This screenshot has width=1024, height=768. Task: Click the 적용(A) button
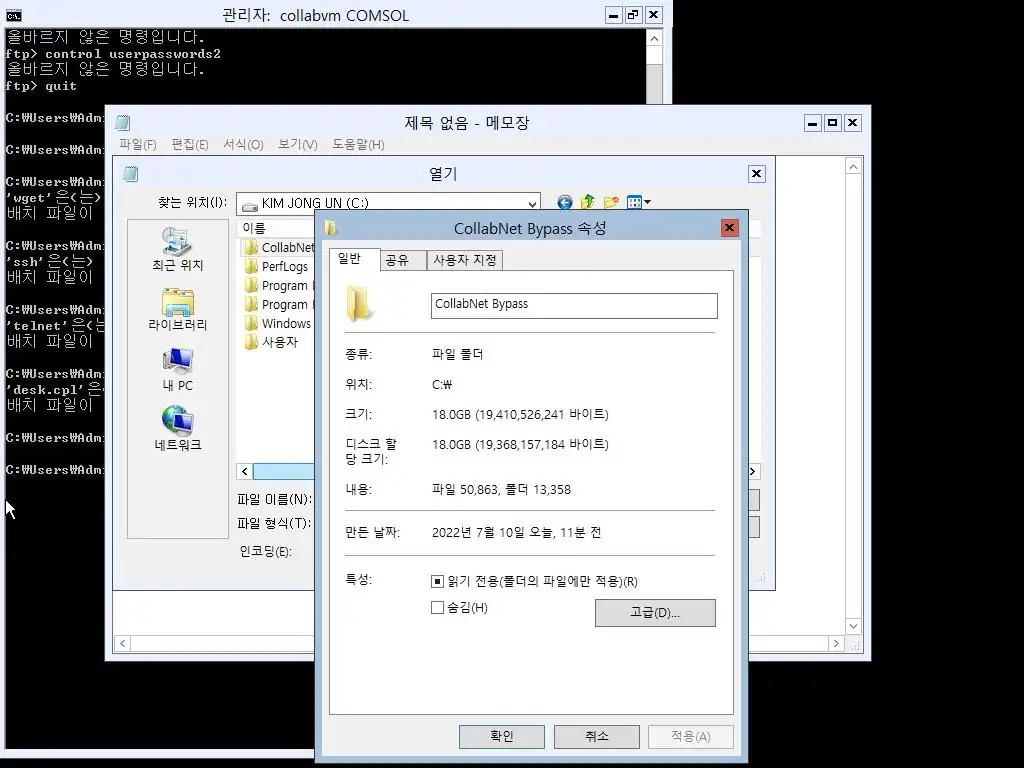click(690, 737)
